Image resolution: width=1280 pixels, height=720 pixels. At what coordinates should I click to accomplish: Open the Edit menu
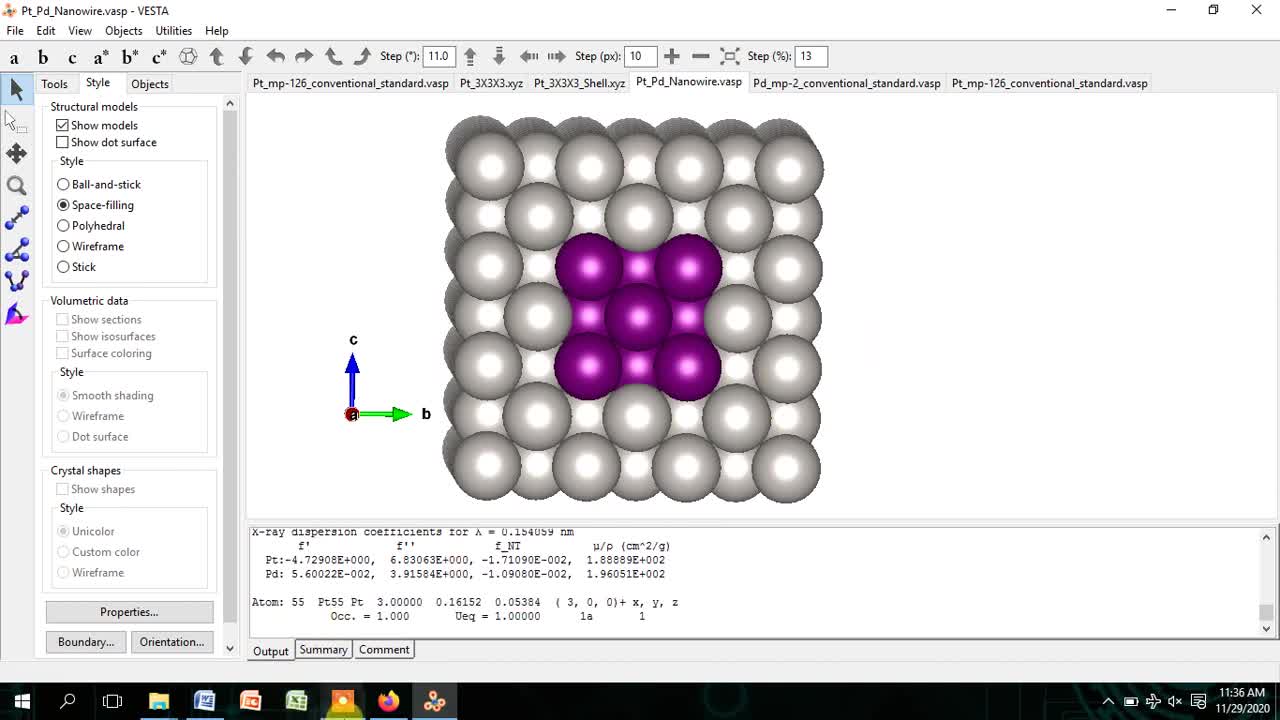point(46,31)
